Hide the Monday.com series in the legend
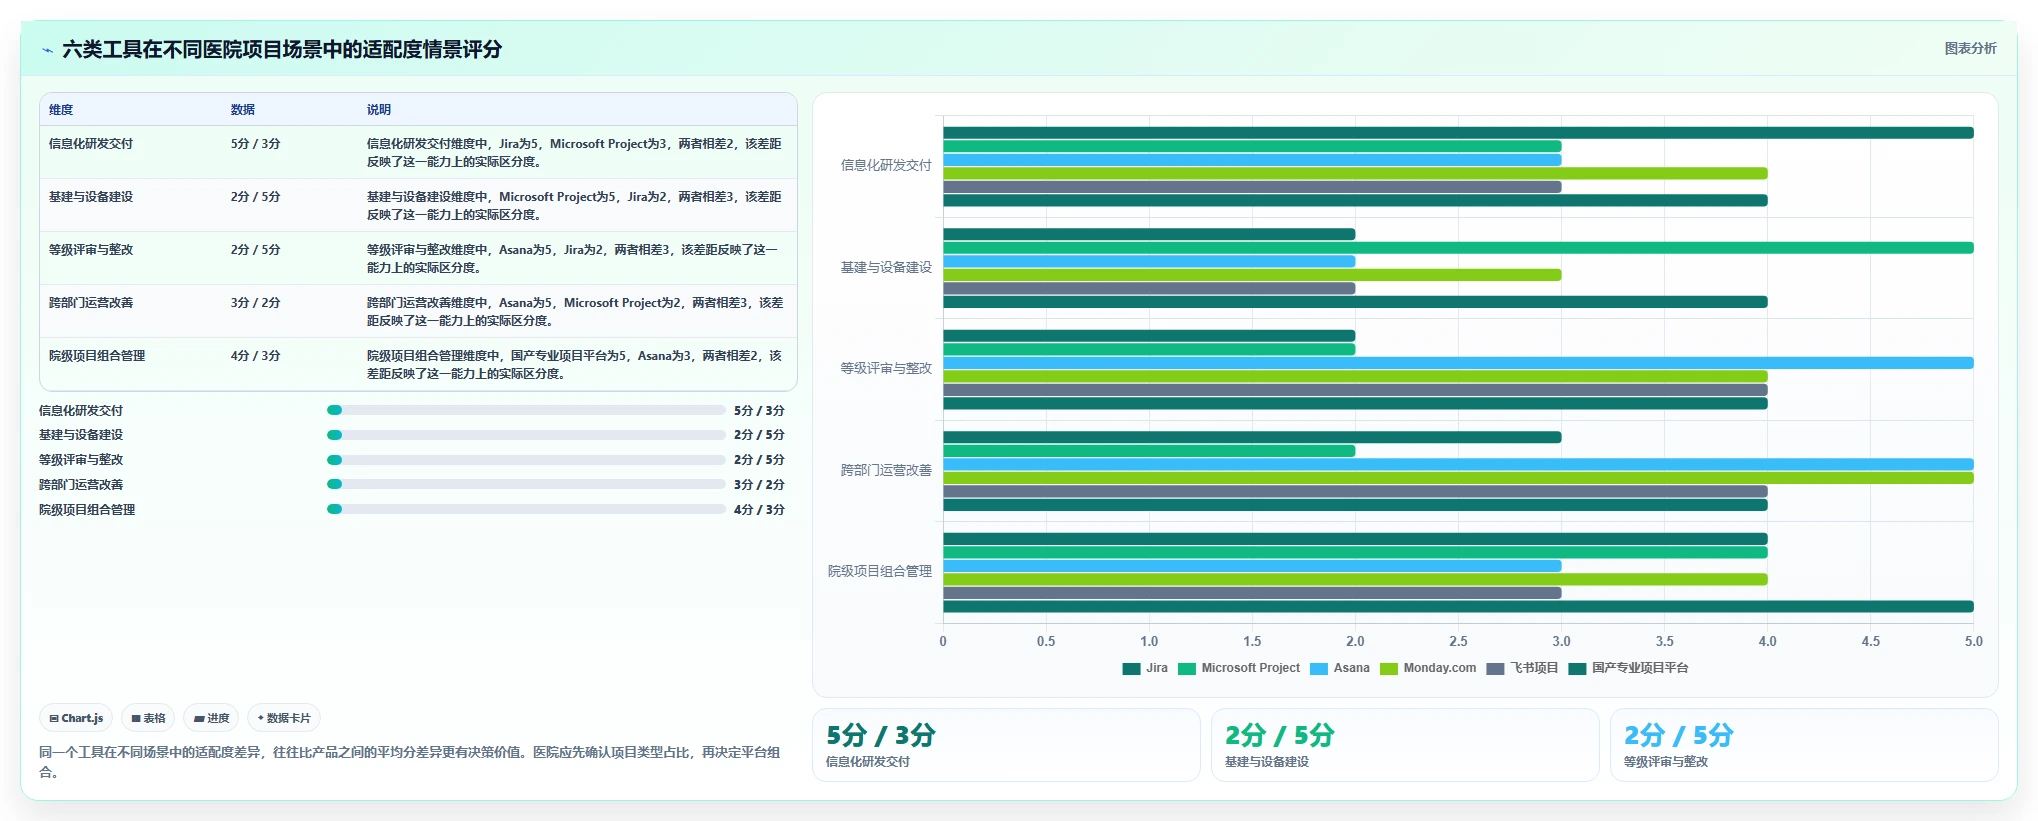The width and height of the screenshot is (2038, 821). tap(1428, 668)
